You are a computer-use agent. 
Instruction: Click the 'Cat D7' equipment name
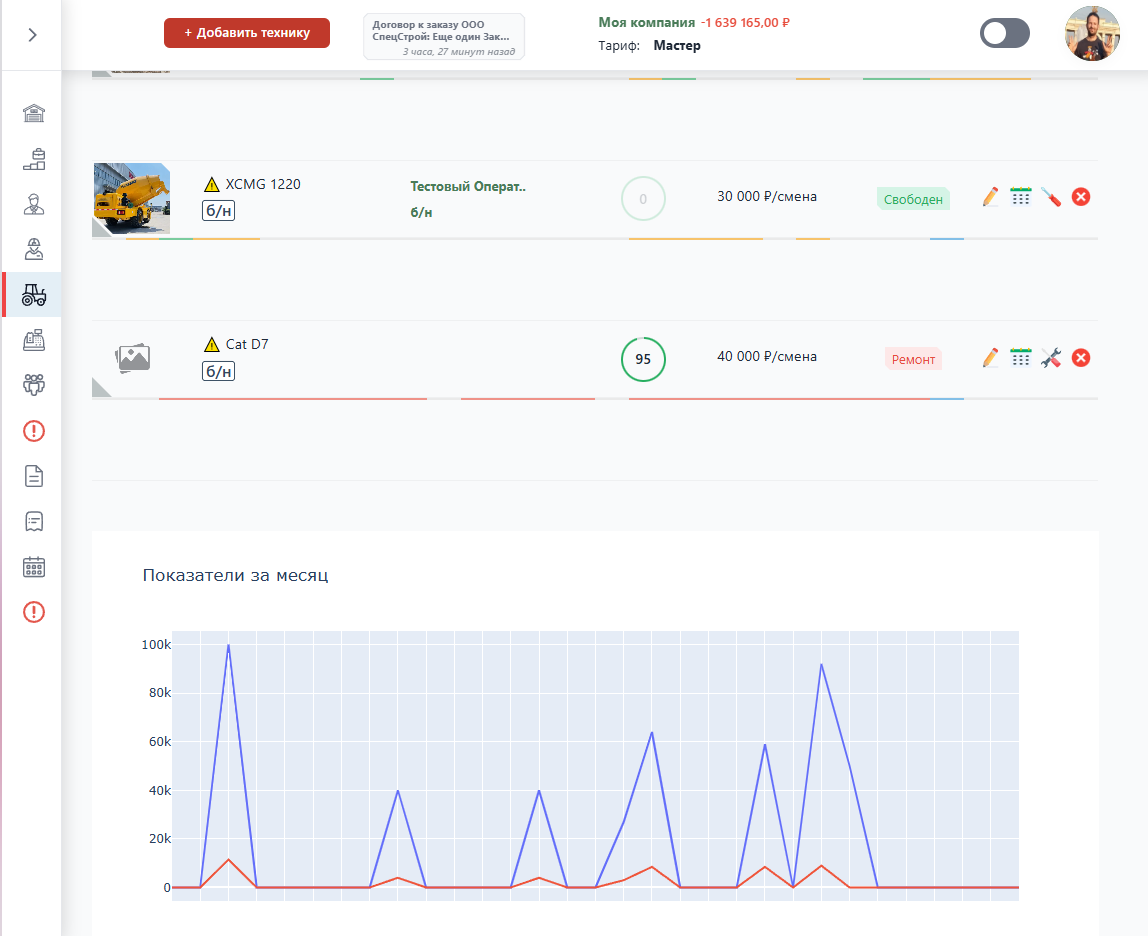coord(247,344)
